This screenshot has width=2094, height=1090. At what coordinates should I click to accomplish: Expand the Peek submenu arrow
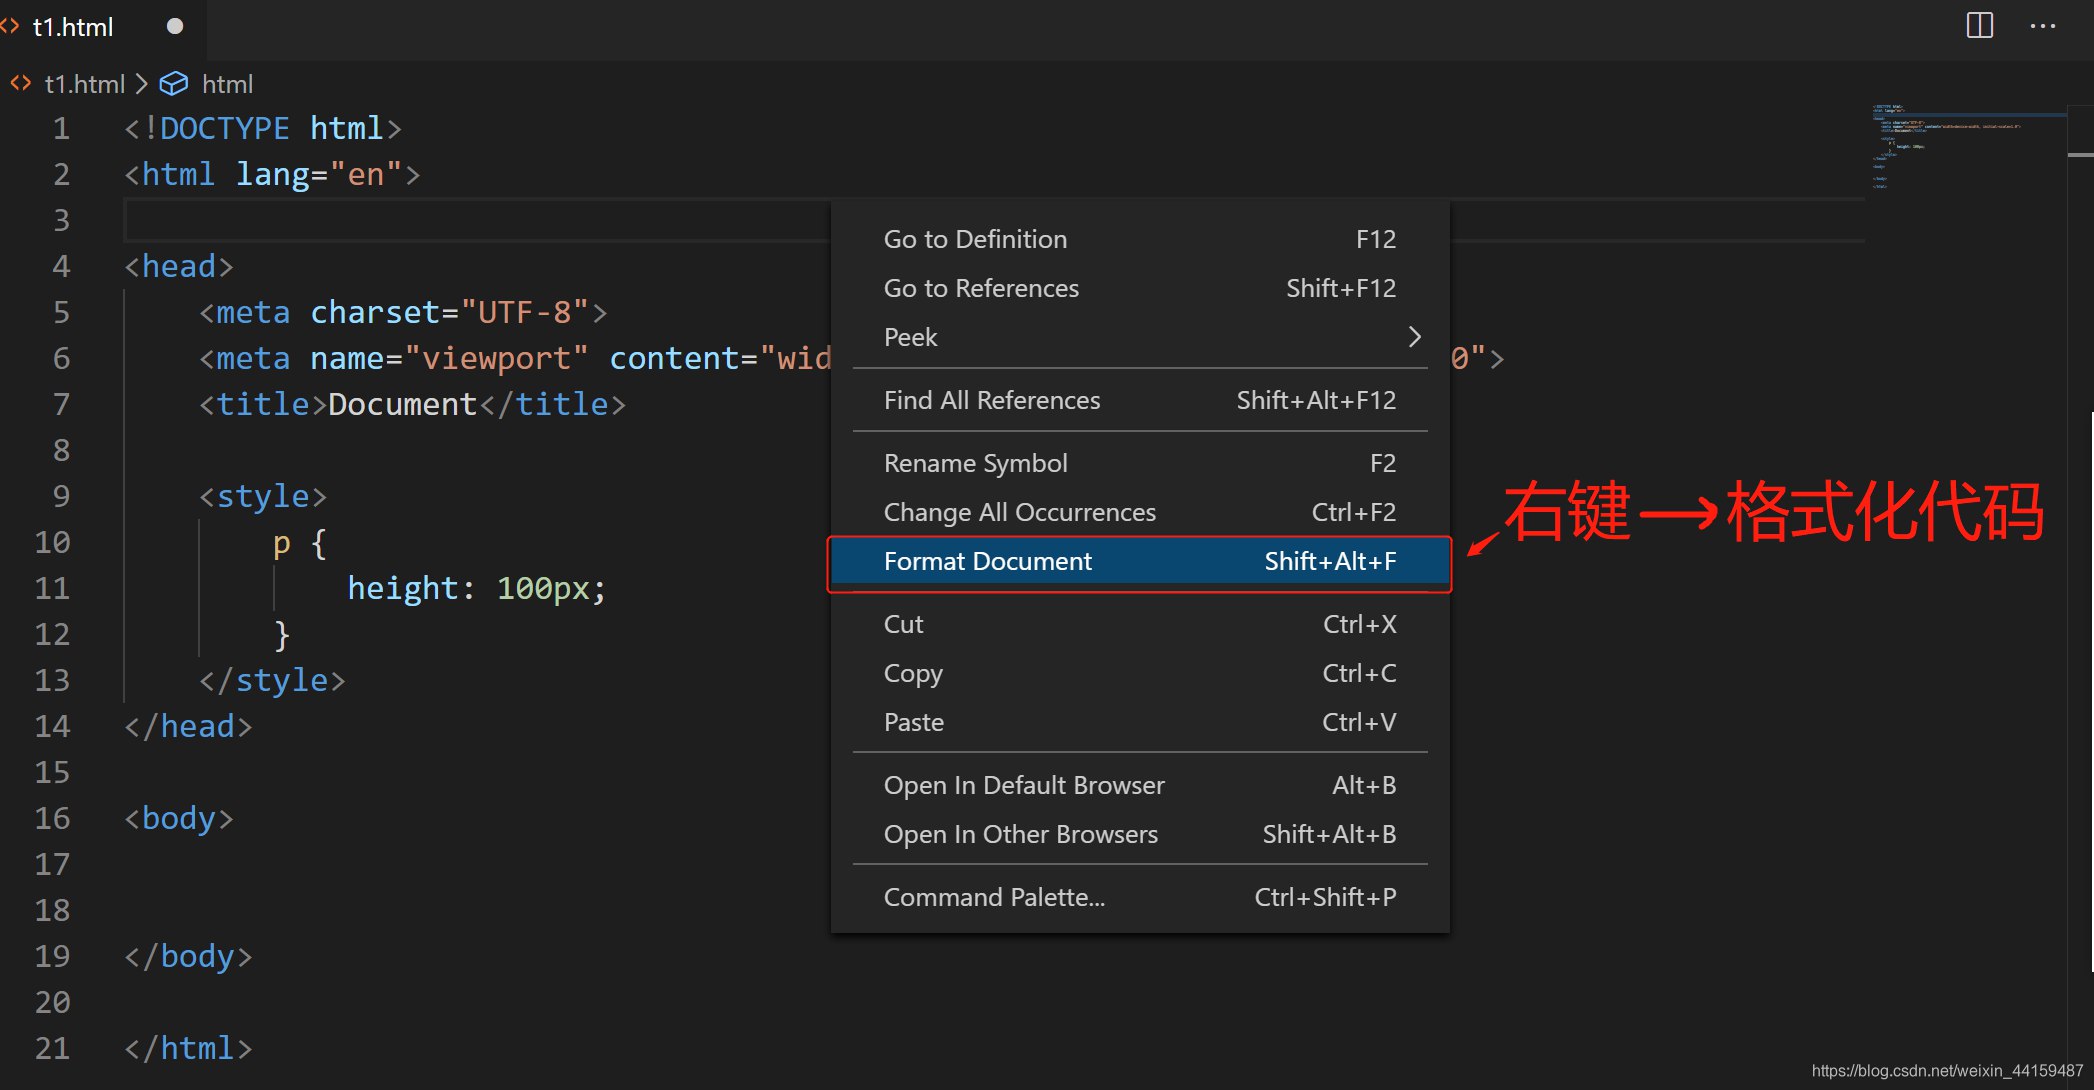point(1414,337)
